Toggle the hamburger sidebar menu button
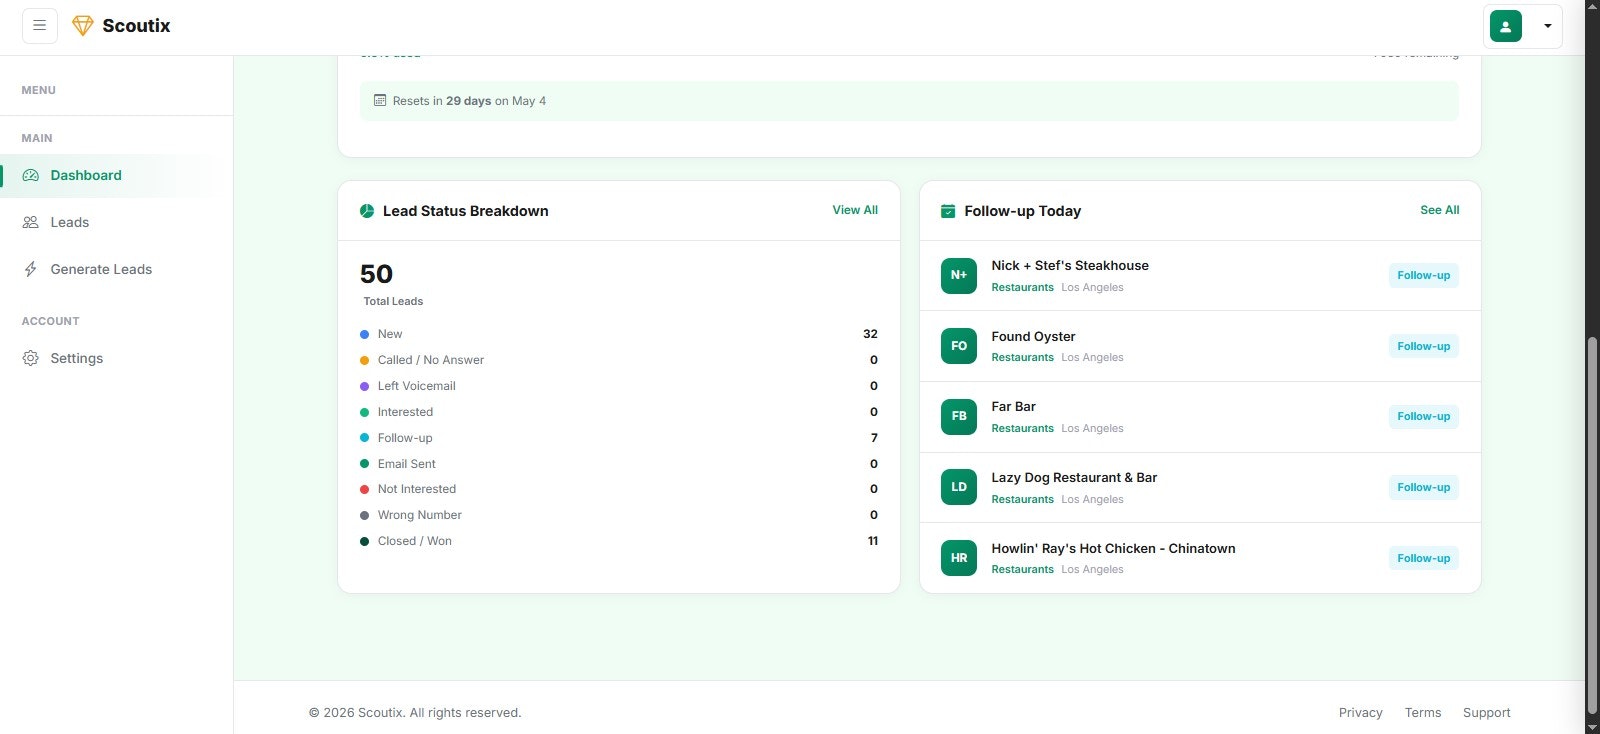This screenshot has height=734, width=1600. 40,25
